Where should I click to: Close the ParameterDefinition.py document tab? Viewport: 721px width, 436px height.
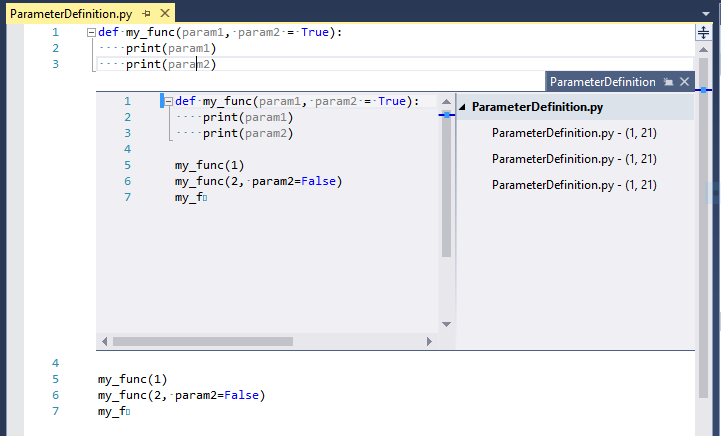[x=165, y=14]
